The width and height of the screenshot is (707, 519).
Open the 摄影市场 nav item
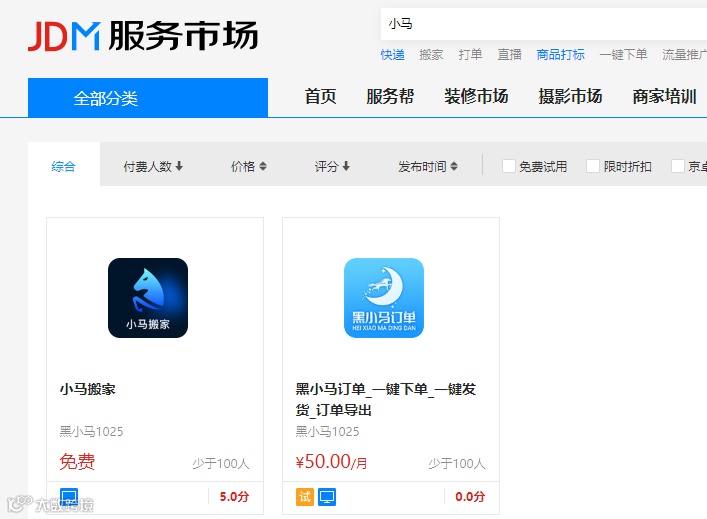[570, 96]
